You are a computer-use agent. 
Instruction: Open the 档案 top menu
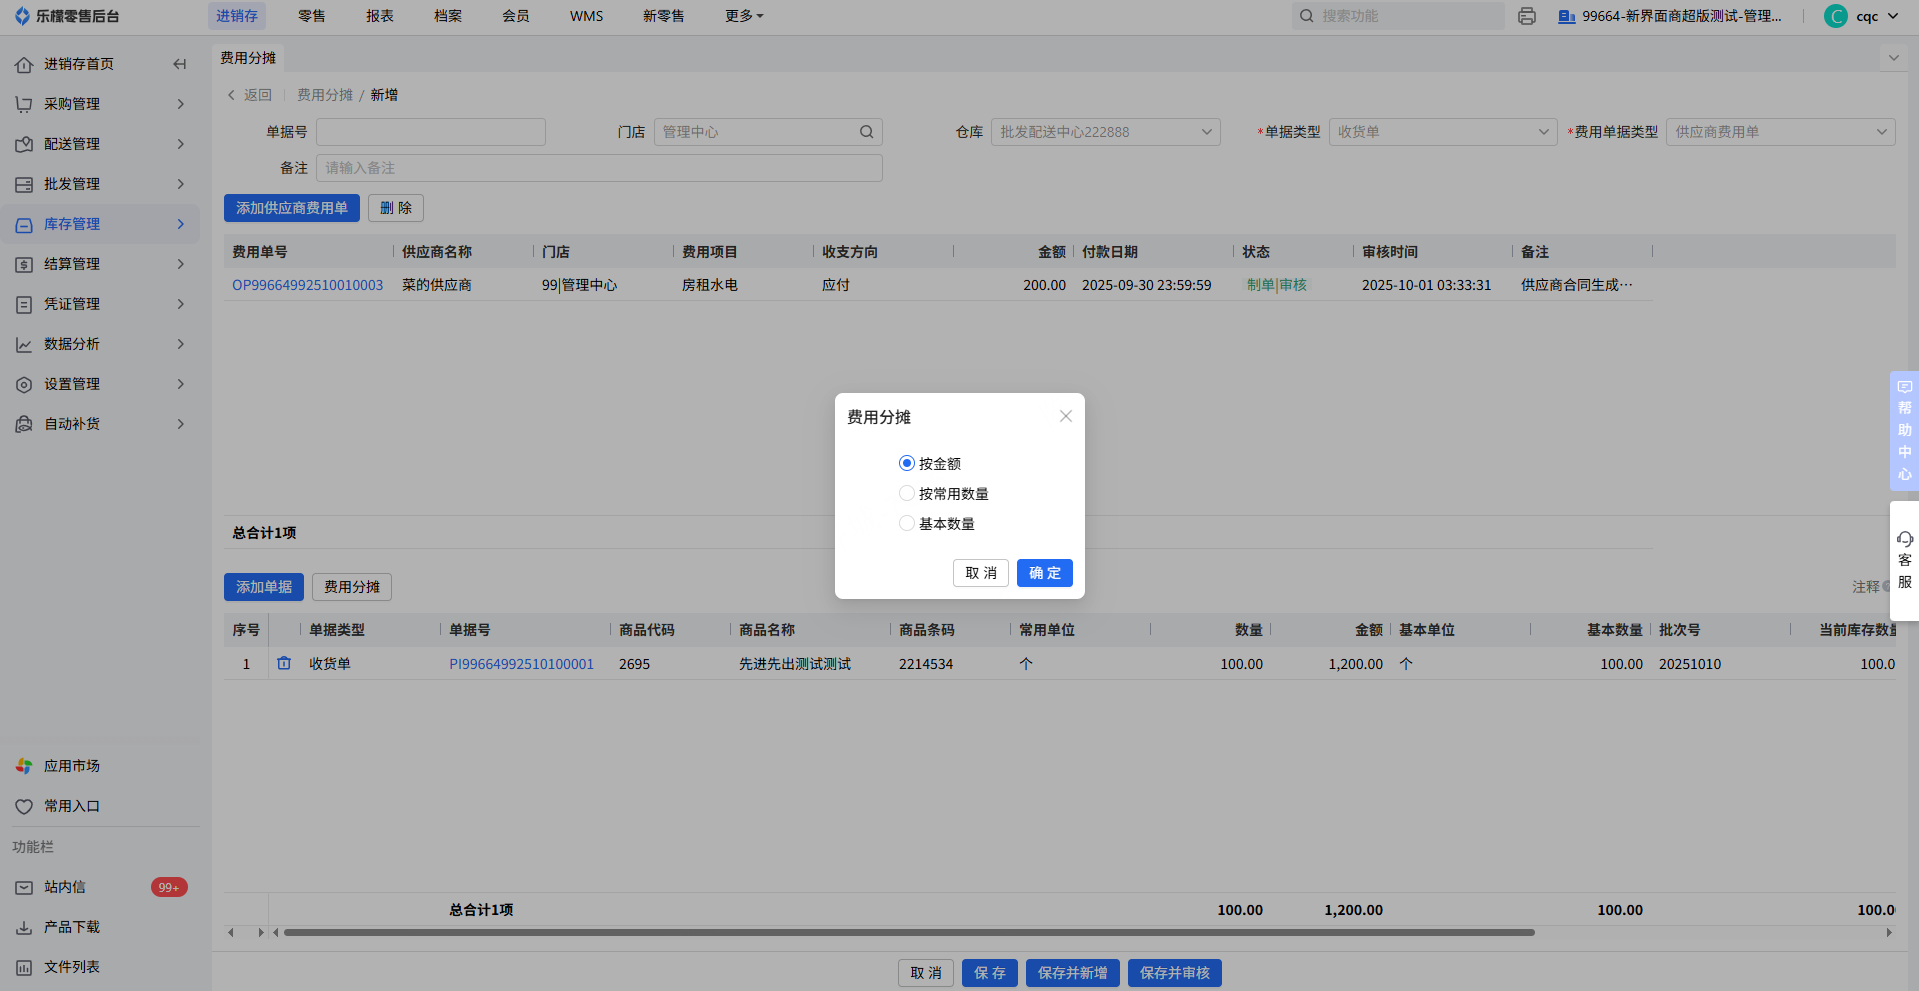(x=448, y=16)
